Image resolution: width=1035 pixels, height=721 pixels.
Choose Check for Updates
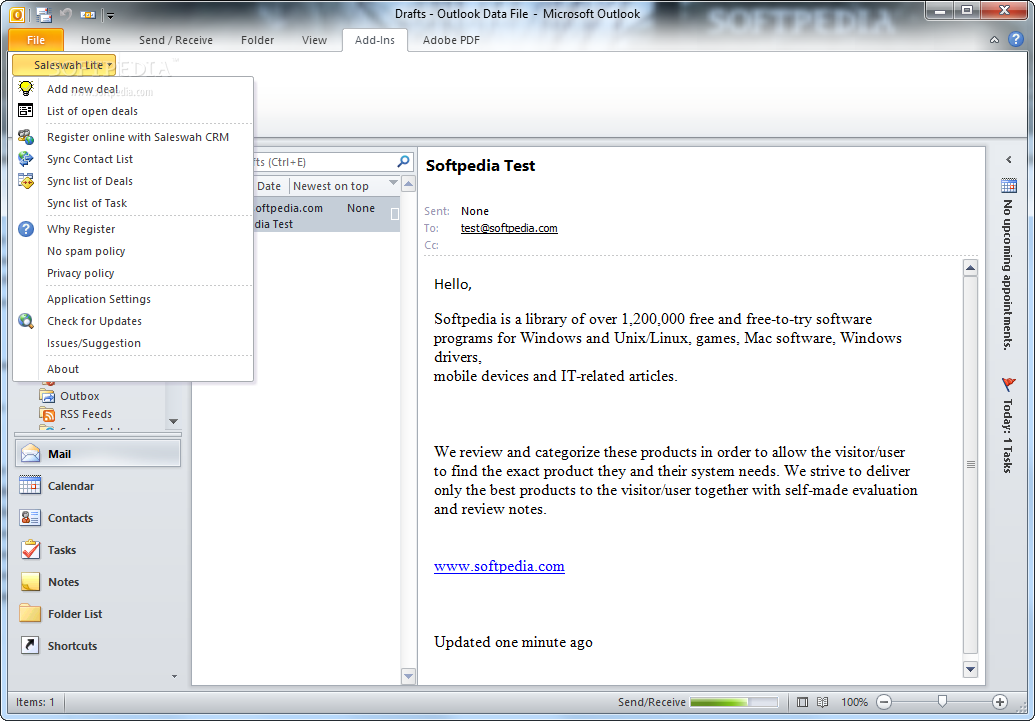coord(133,321)
